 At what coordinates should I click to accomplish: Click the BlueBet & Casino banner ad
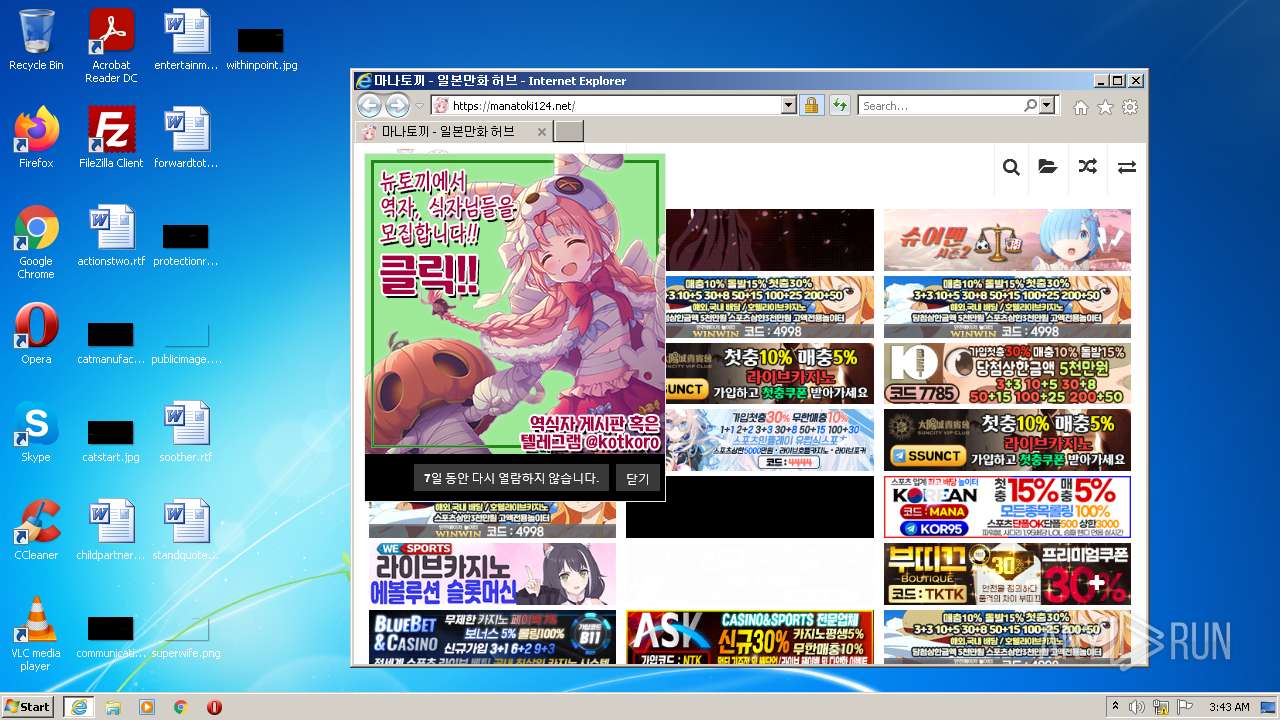click(492, 637)
